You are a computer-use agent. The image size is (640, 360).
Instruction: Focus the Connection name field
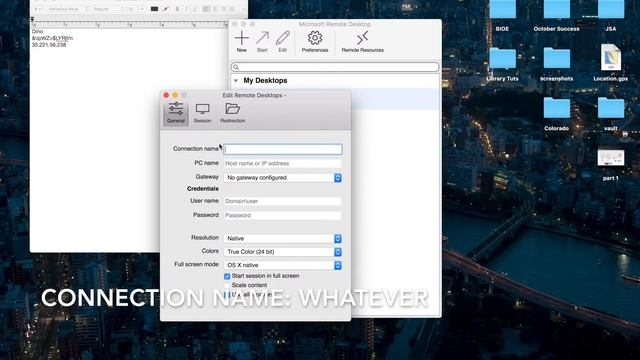(x=283, y=149)
